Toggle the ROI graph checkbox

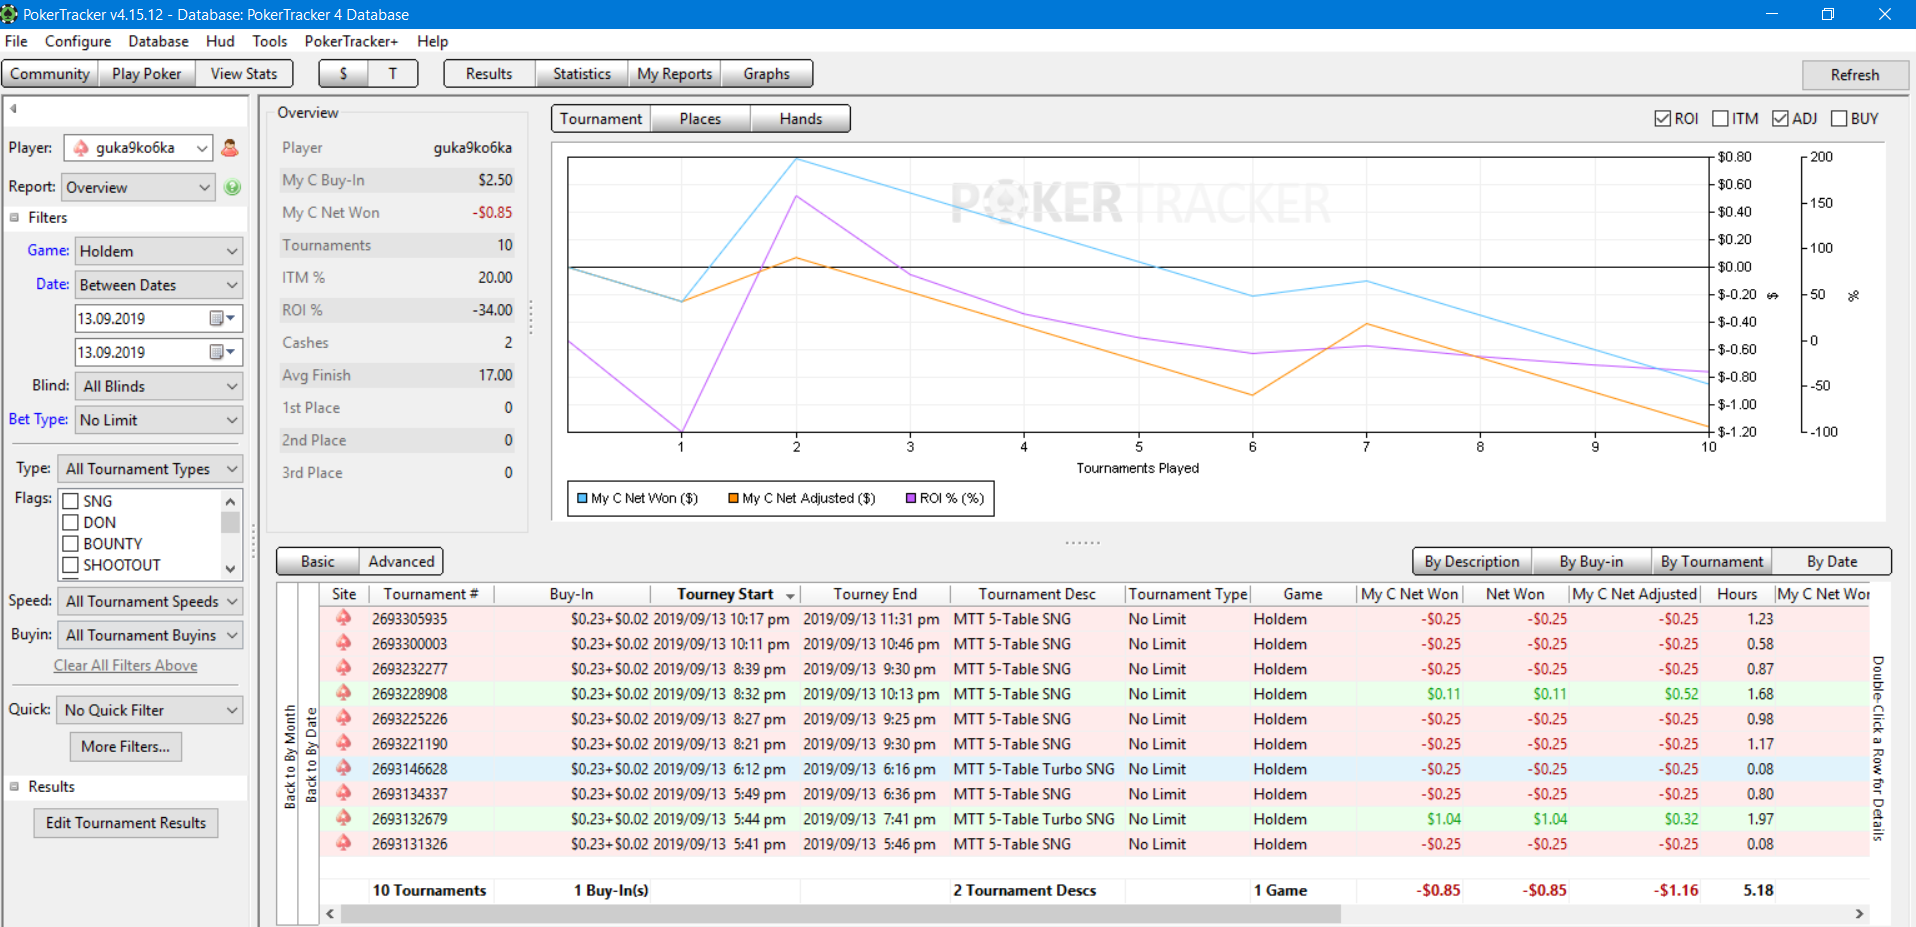(x=1663, y=118)
